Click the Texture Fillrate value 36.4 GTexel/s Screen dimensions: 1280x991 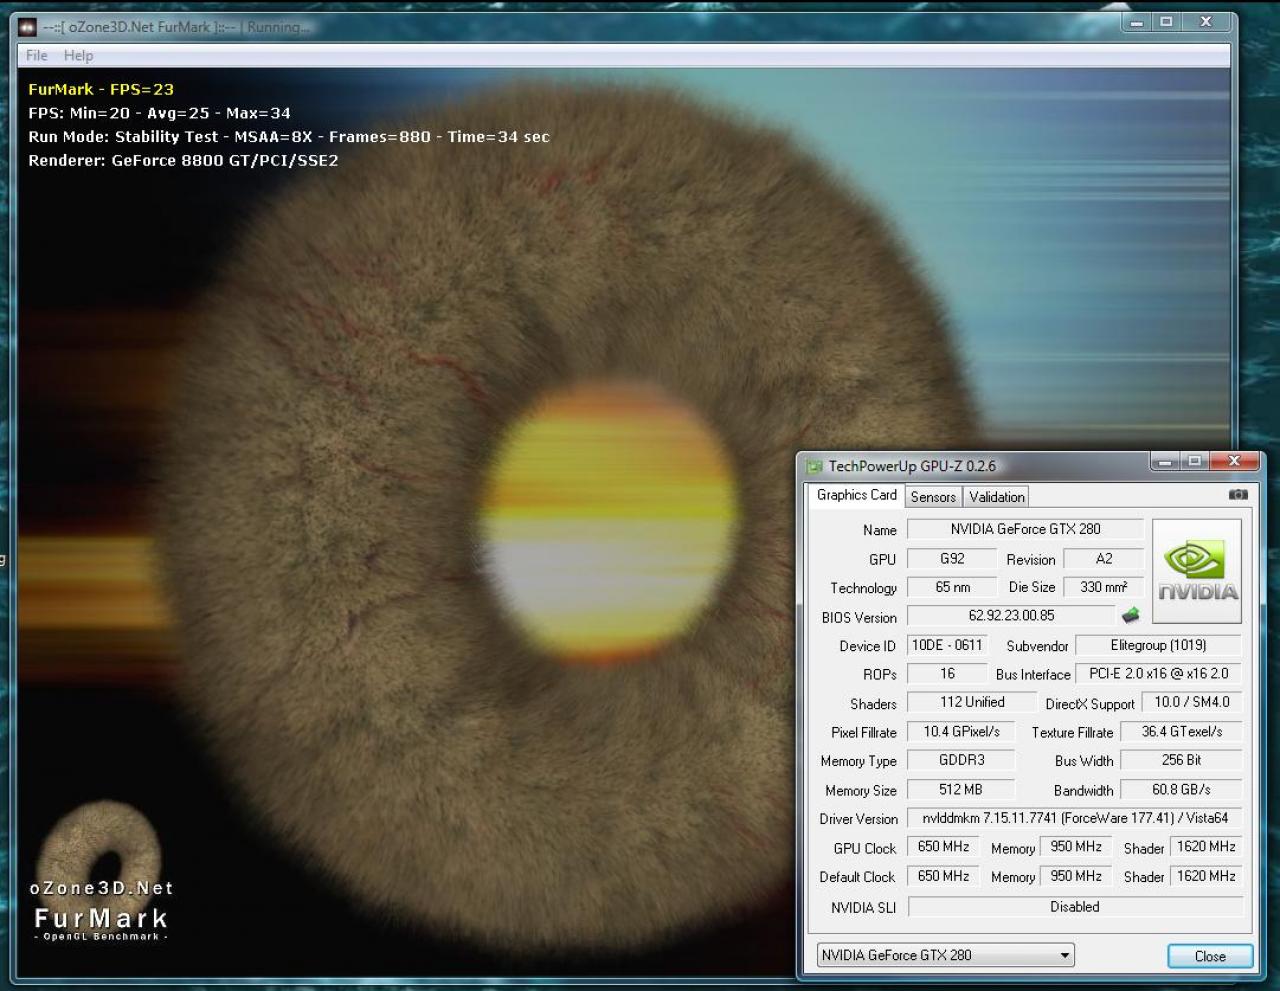1181,732
